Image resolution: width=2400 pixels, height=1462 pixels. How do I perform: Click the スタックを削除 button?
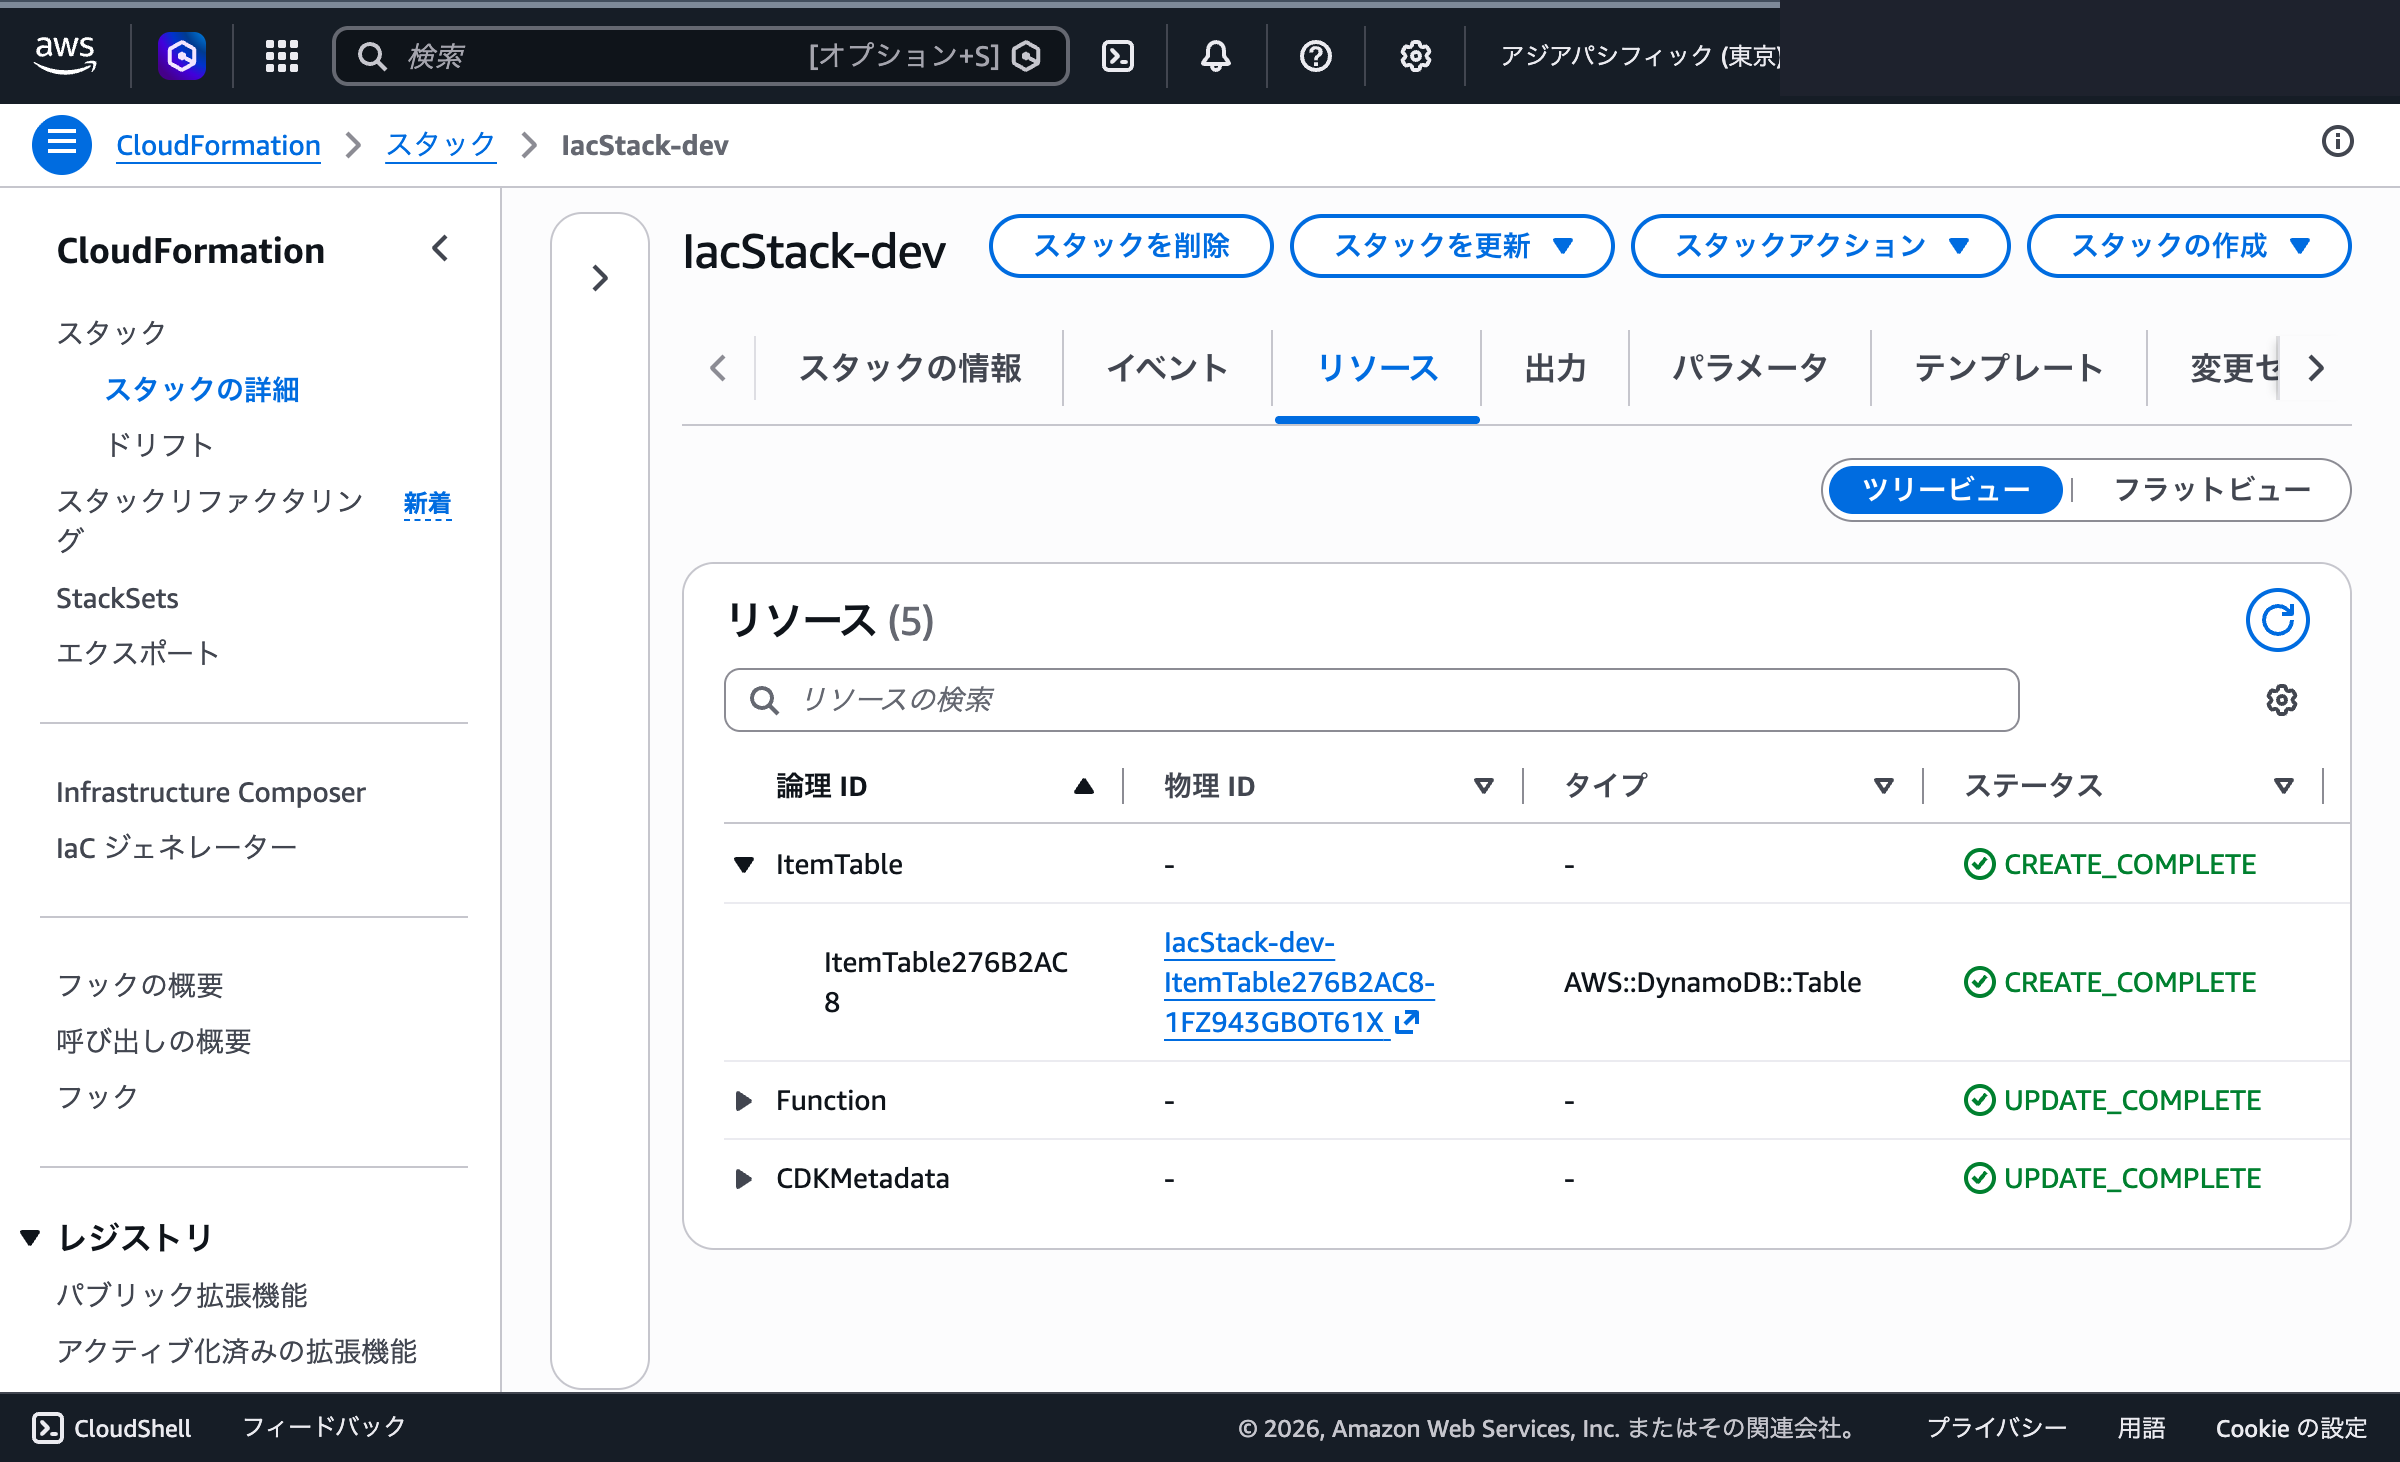[1131, 246]
